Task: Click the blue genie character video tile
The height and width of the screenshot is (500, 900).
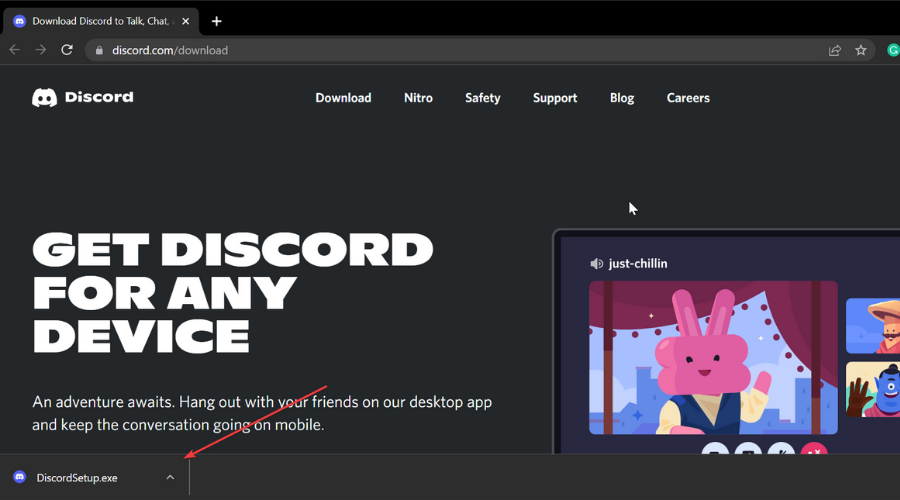Action: coord(873,389)
